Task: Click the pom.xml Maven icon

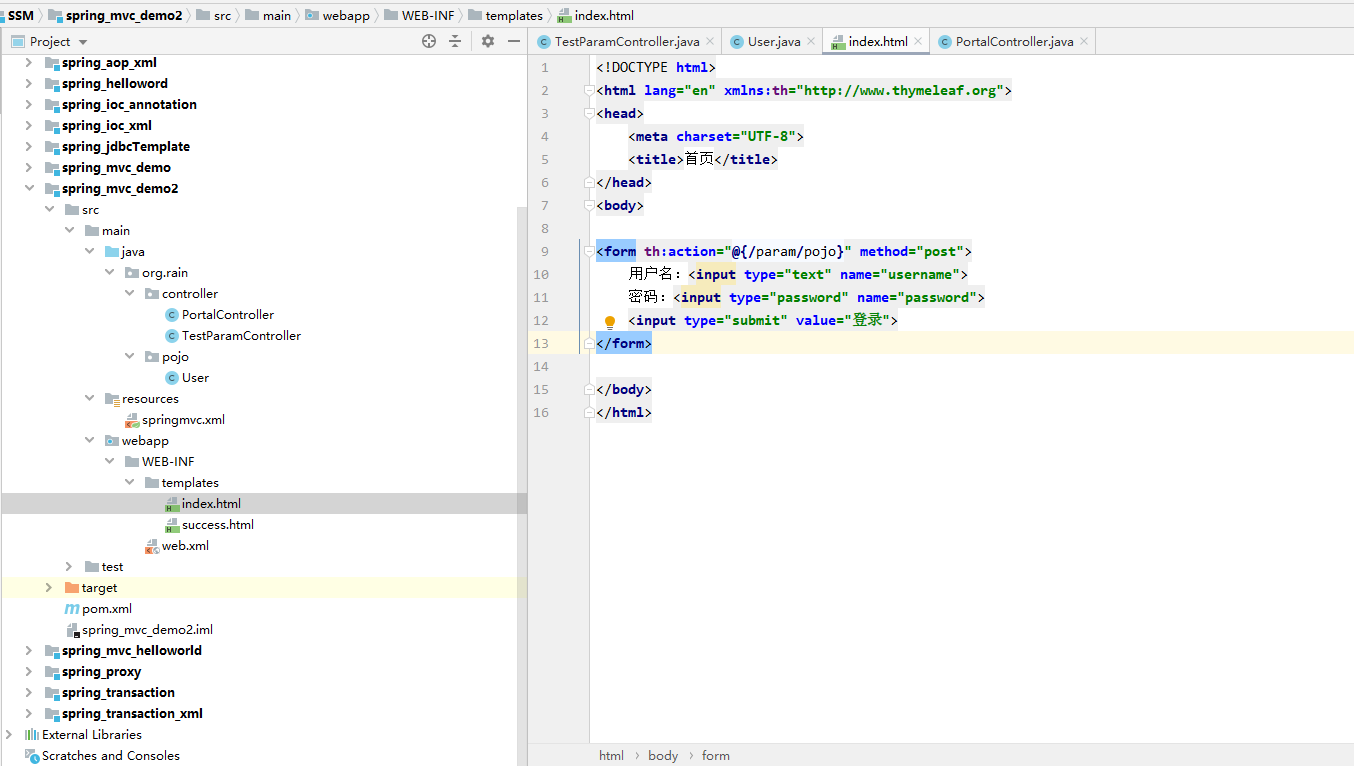Action: click(x=71, y=609)
